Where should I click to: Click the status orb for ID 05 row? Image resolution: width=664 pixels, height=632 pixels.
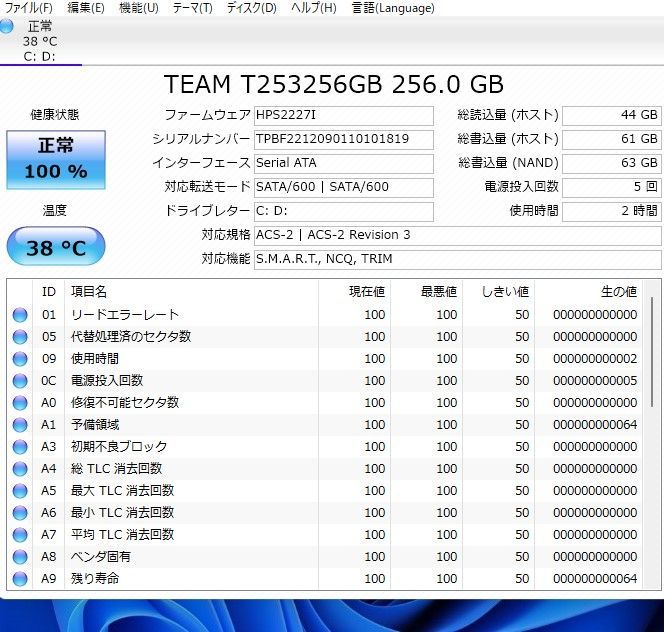click(20, 337)
